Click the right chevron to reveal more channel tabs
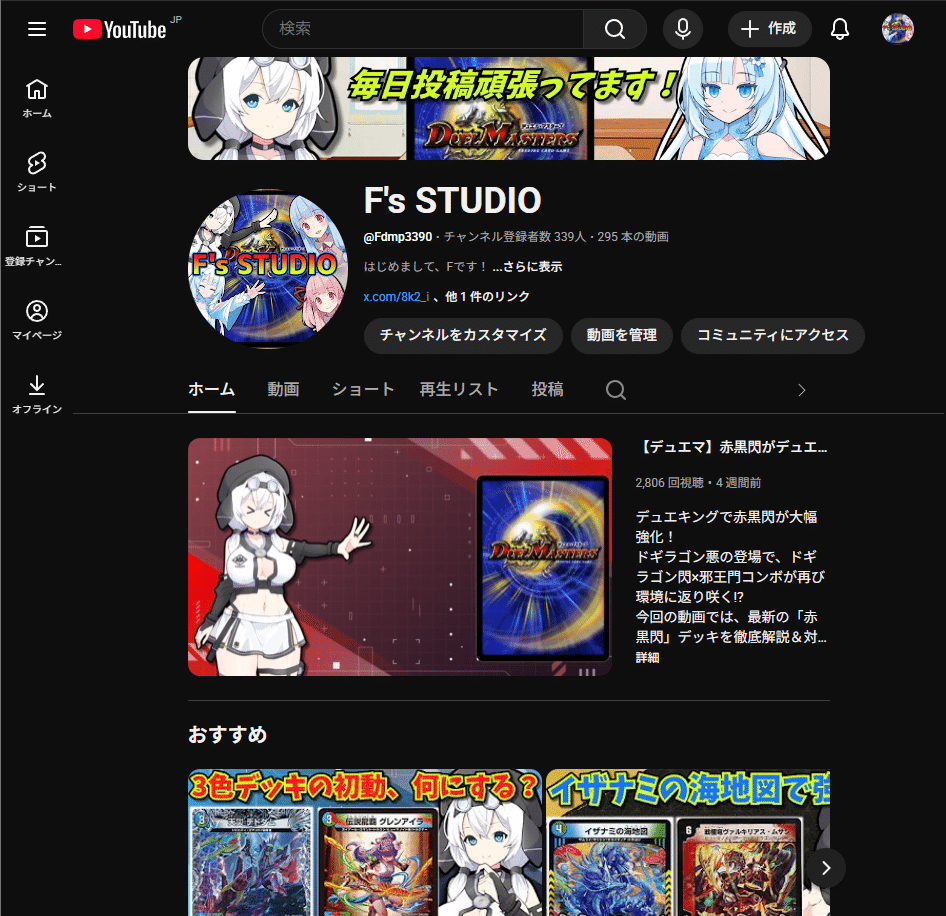 tap(801, 390)
